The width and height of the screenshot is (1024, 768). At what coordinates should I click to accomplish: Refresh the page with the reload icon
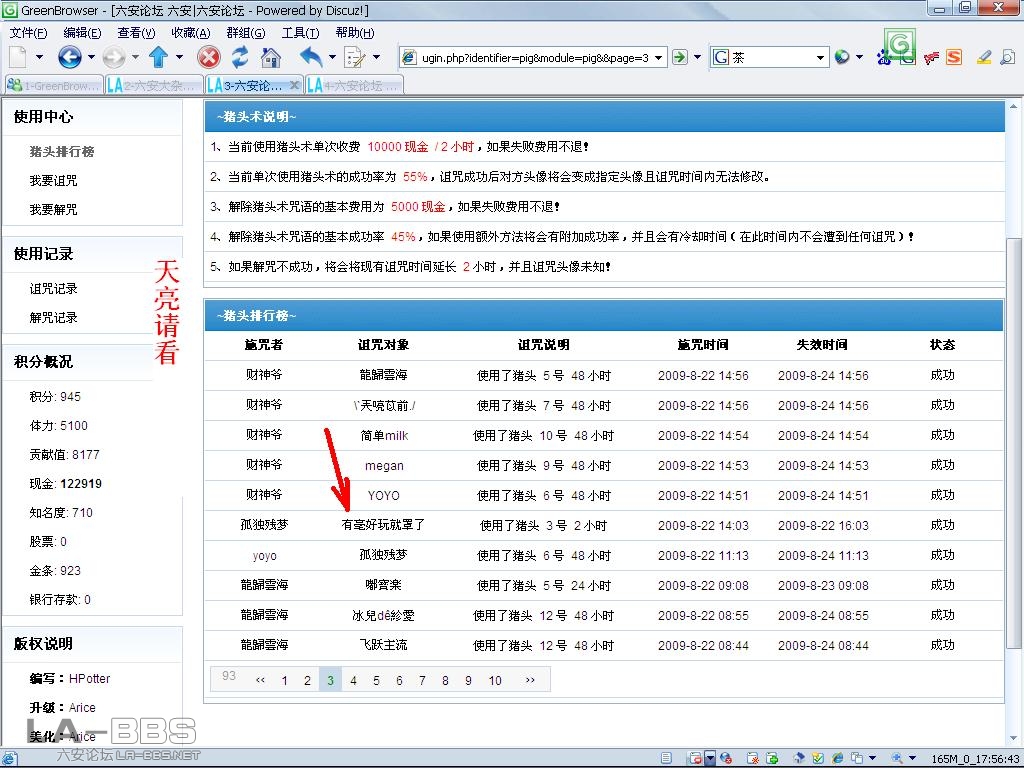pos(240,57)
